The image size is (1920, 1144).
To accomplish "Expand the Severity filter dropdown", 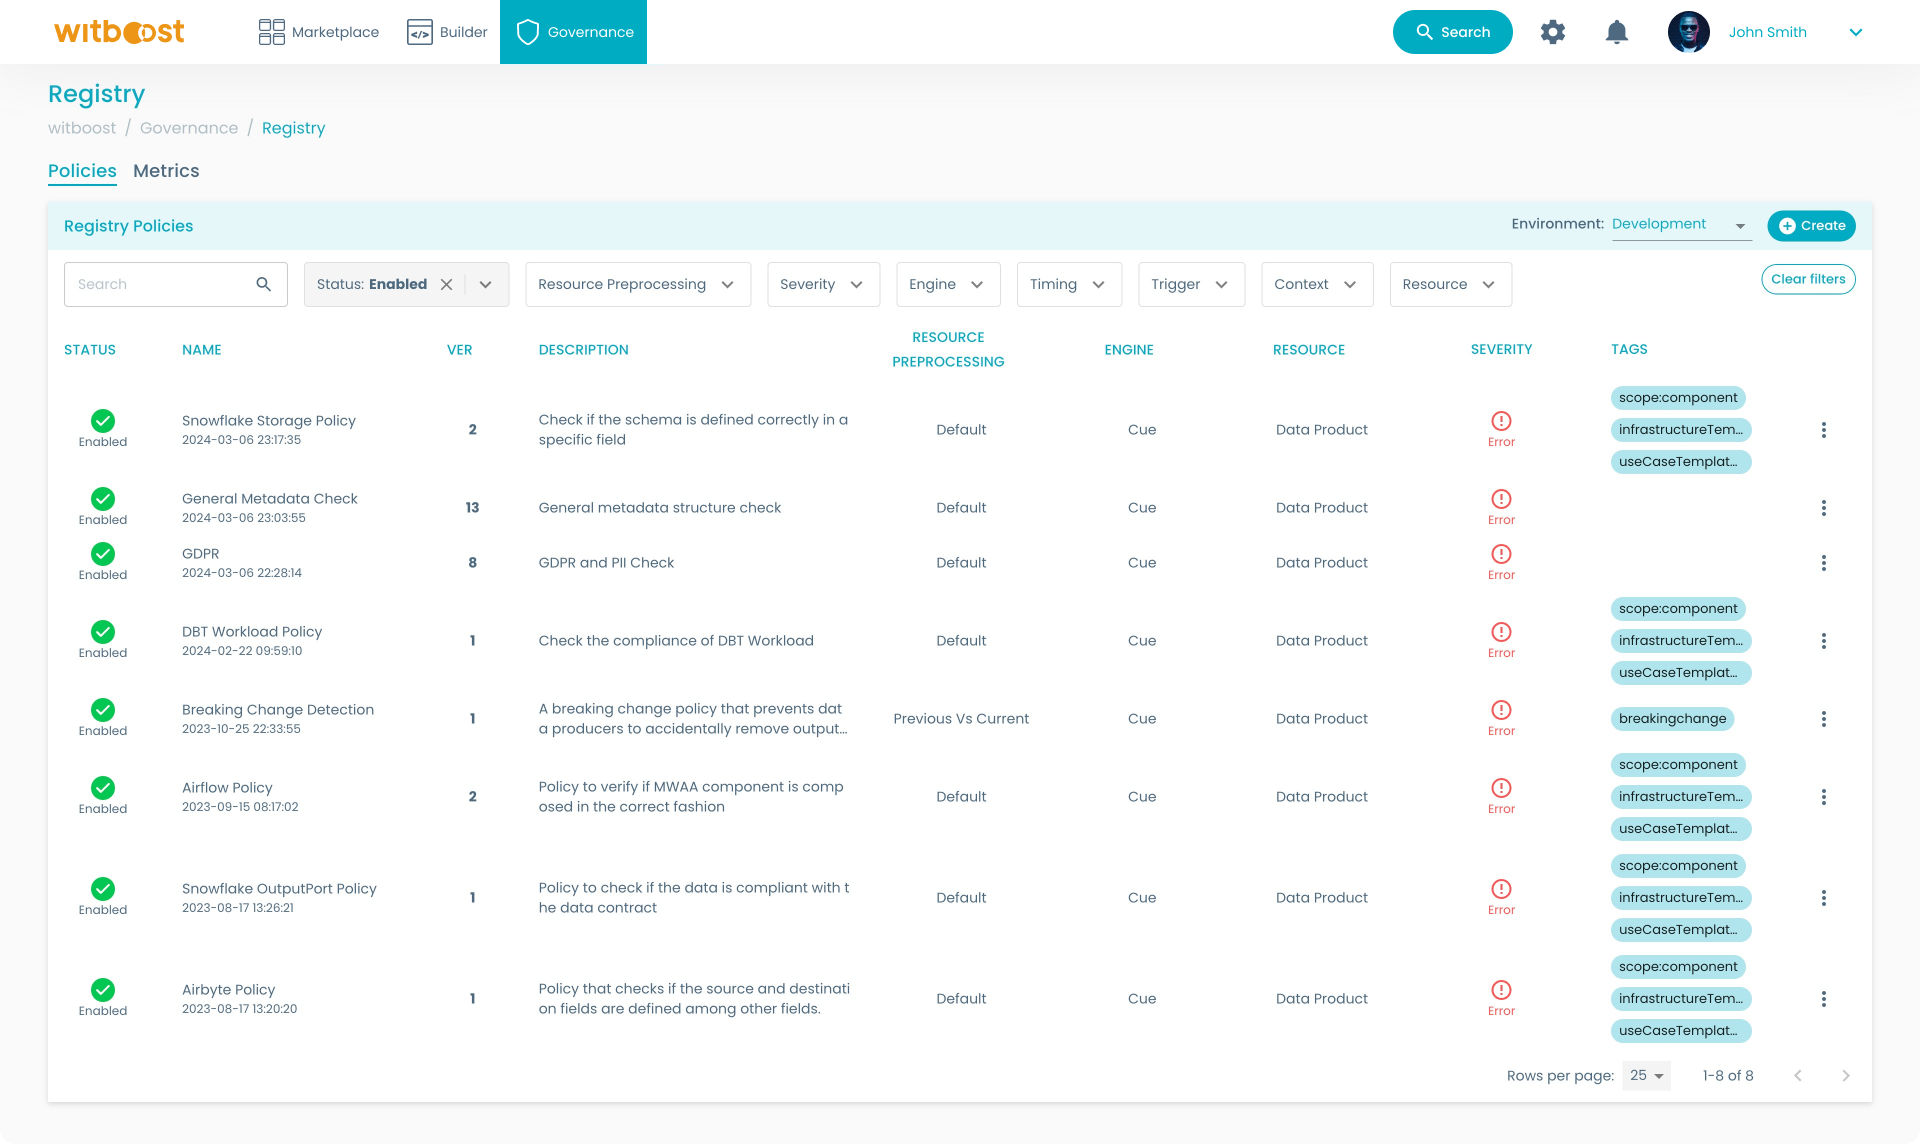I will pos(822,284).
